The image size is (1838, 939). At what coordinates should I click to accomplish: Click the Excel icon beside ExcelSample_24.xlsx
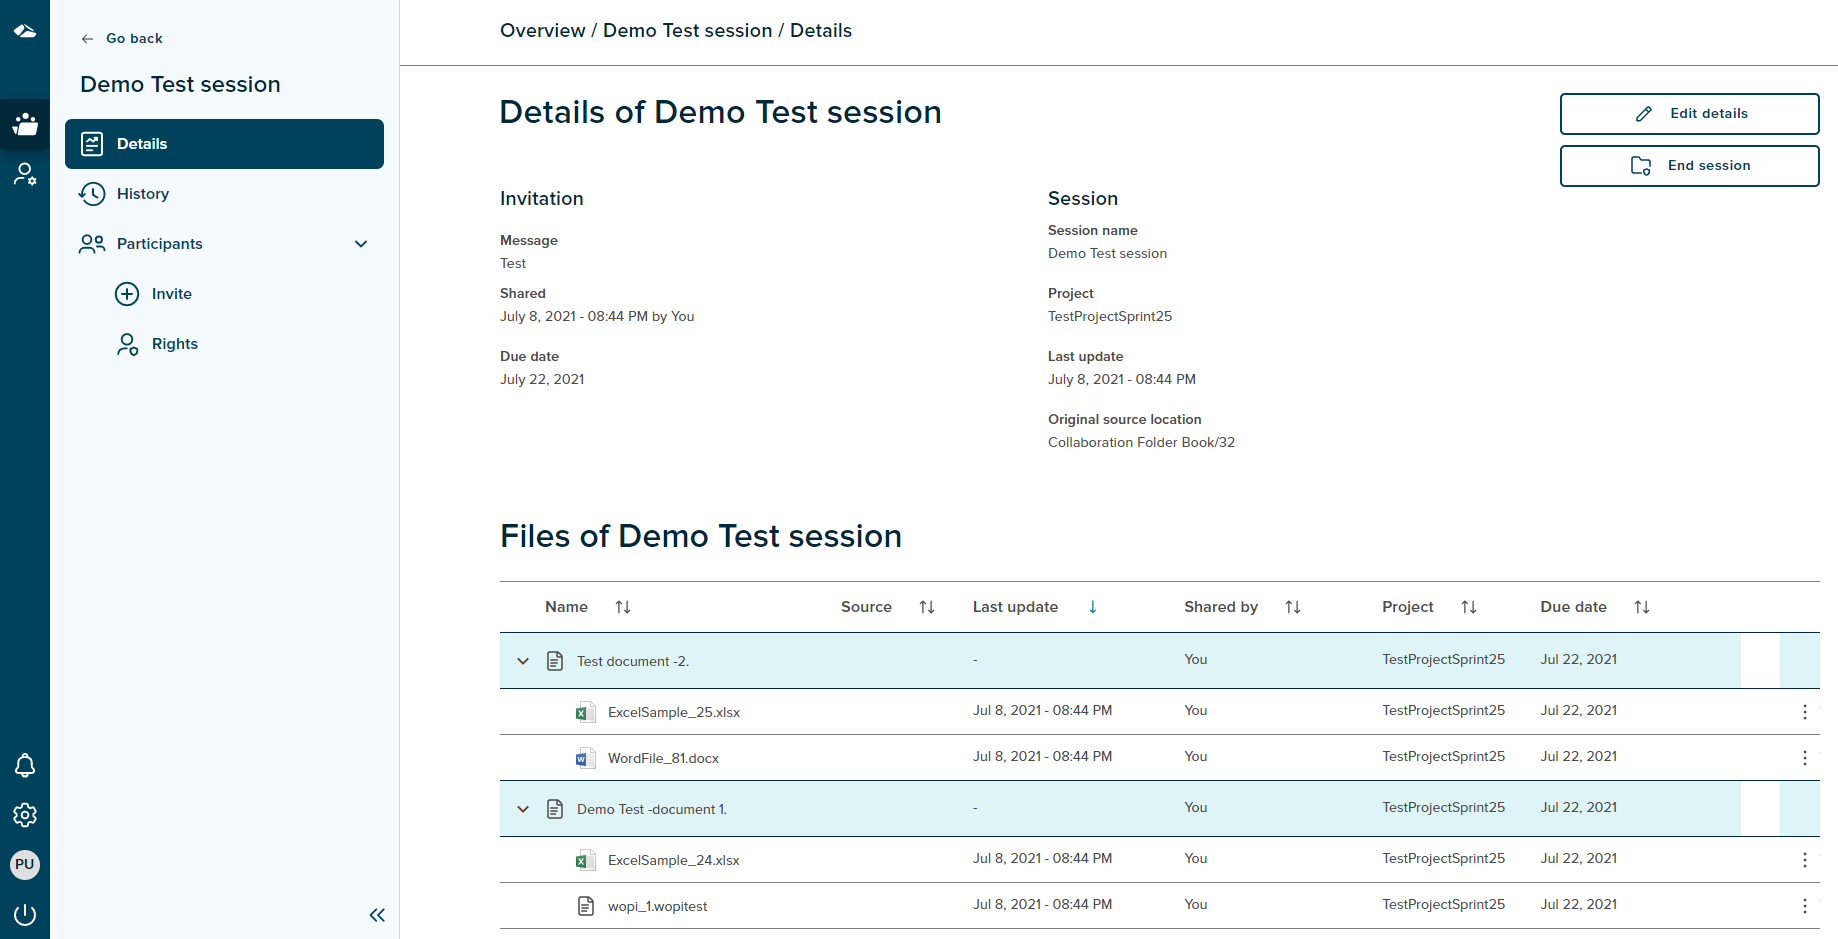[x=585, y=859]
